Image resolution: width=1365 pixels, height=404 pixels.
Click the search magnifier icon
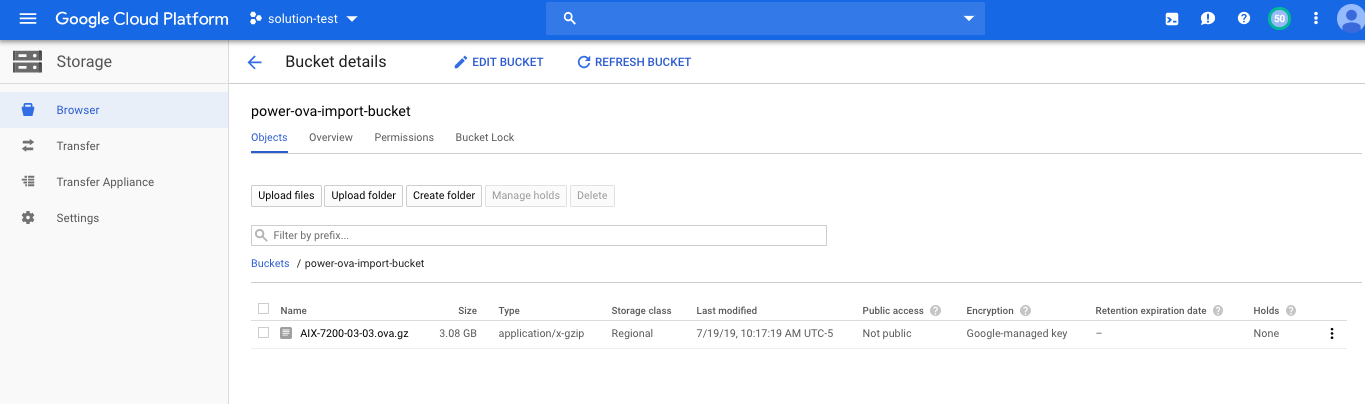click(x=569, y=19)
